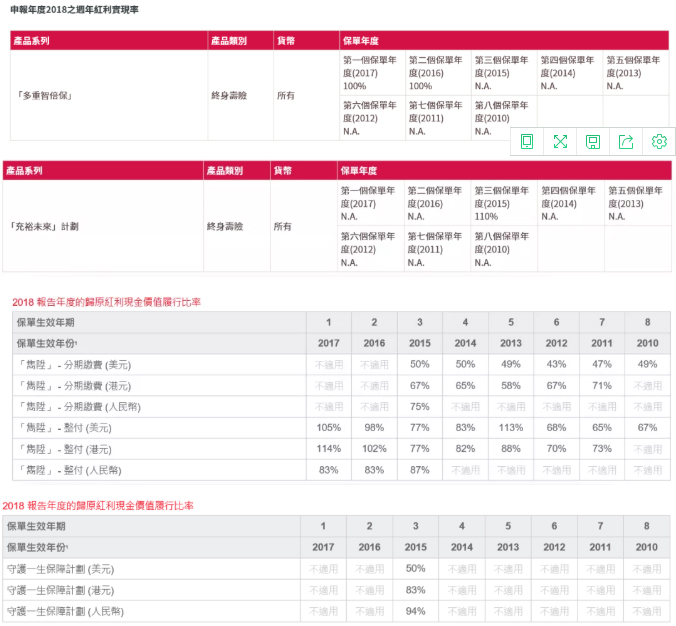Click the 82% cell

[x=465, y=449]
